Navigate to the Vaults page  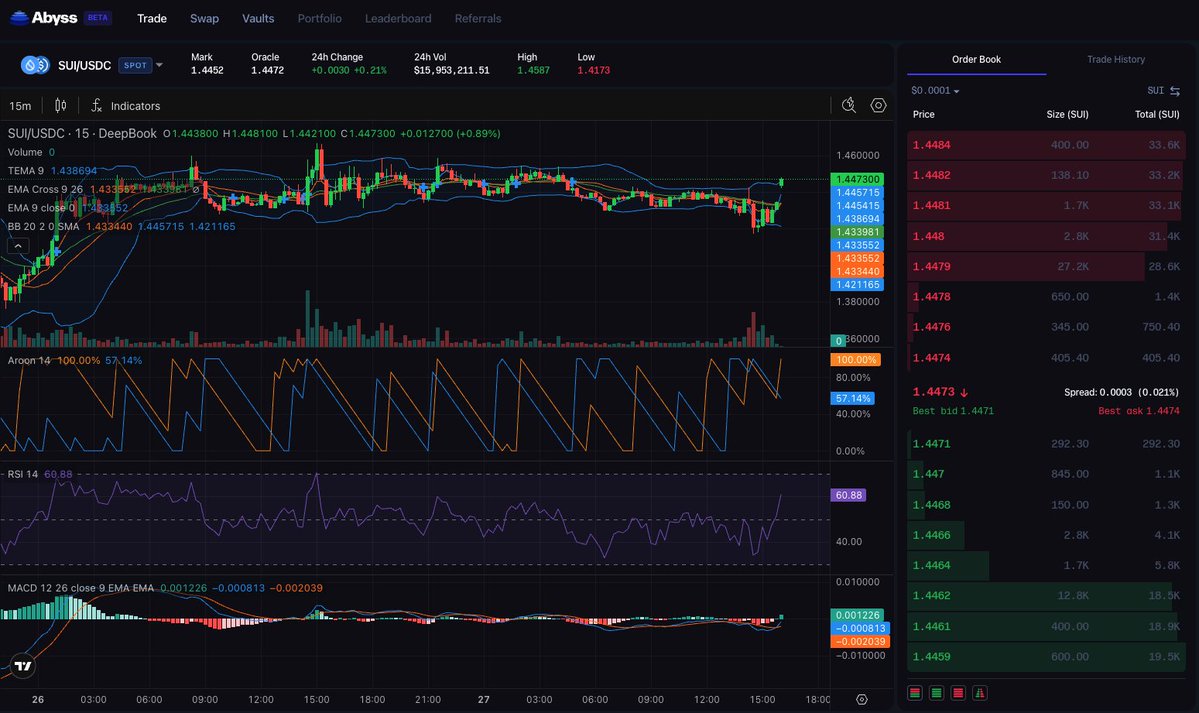coord(258,18)
